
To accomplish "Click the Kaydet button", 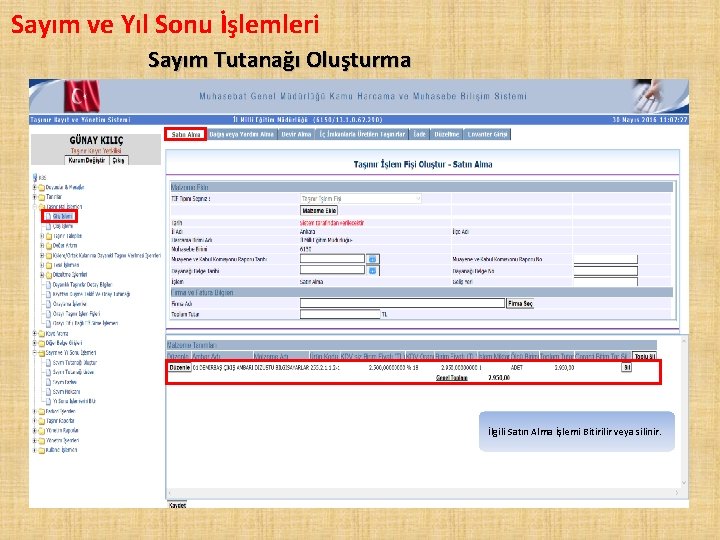I will click(177, 505).
